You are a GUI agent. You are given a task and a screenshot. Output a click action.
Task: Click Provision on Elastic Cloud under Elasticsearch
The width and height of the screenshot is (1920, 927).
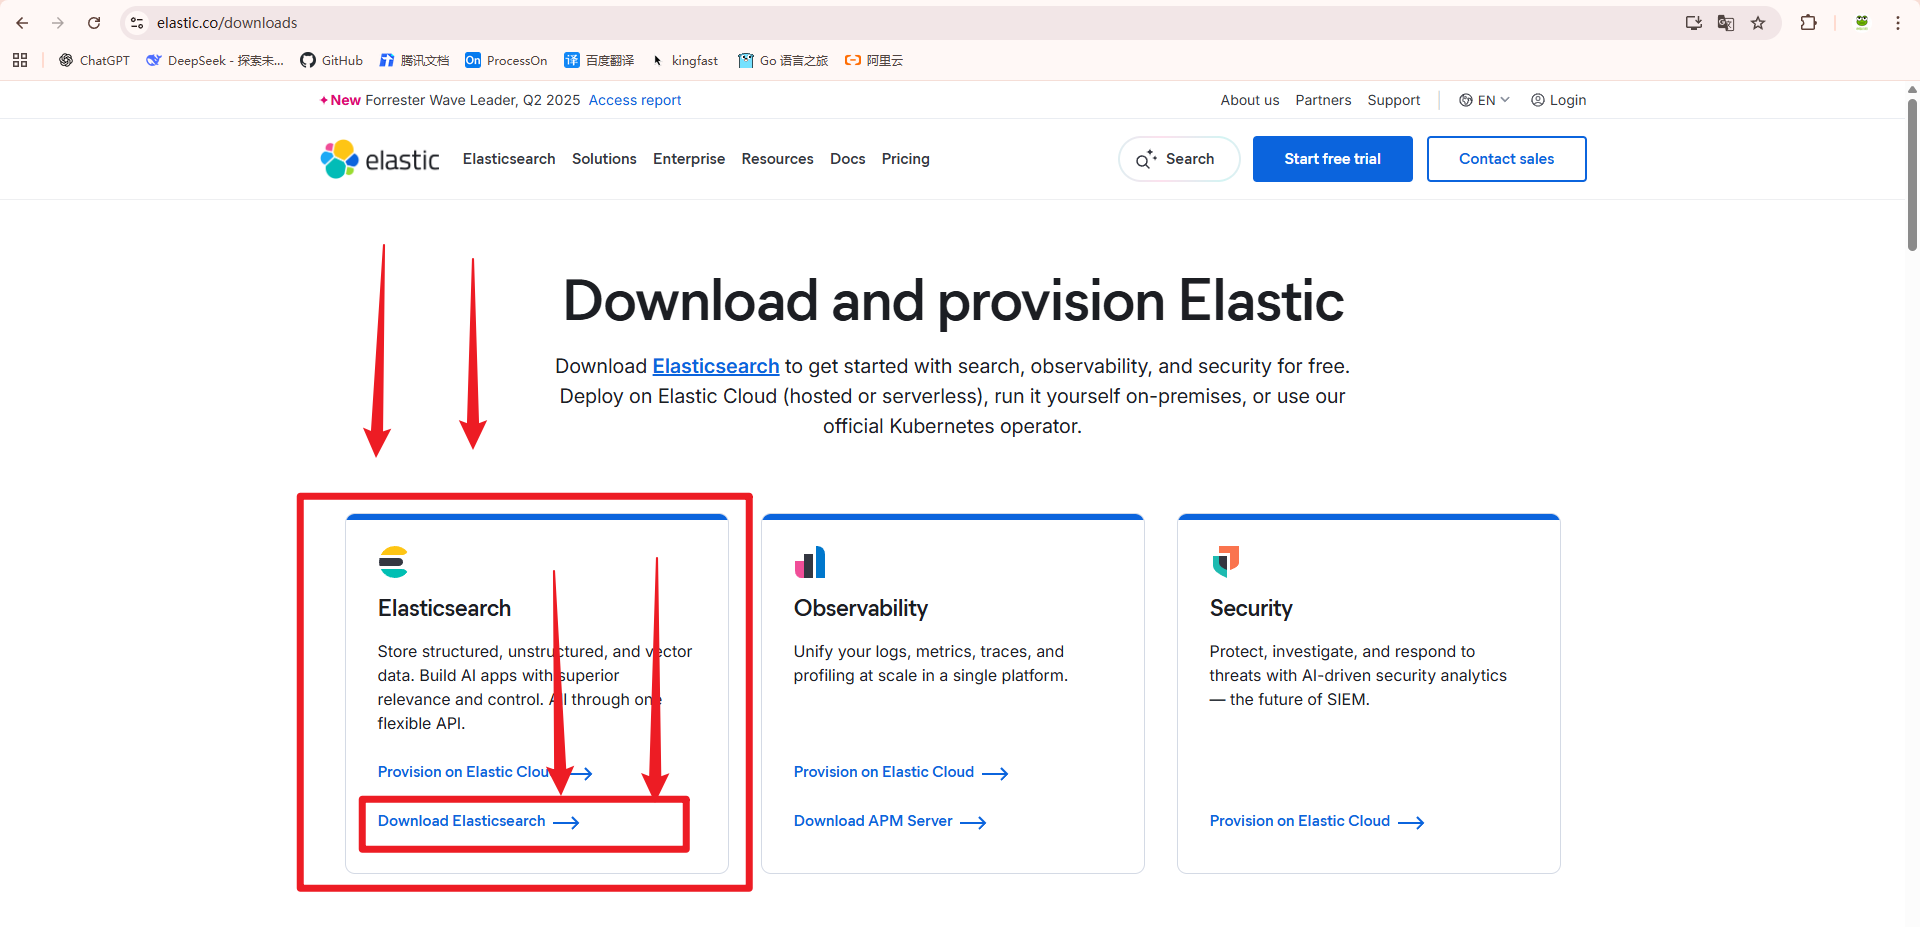[485, 772]
